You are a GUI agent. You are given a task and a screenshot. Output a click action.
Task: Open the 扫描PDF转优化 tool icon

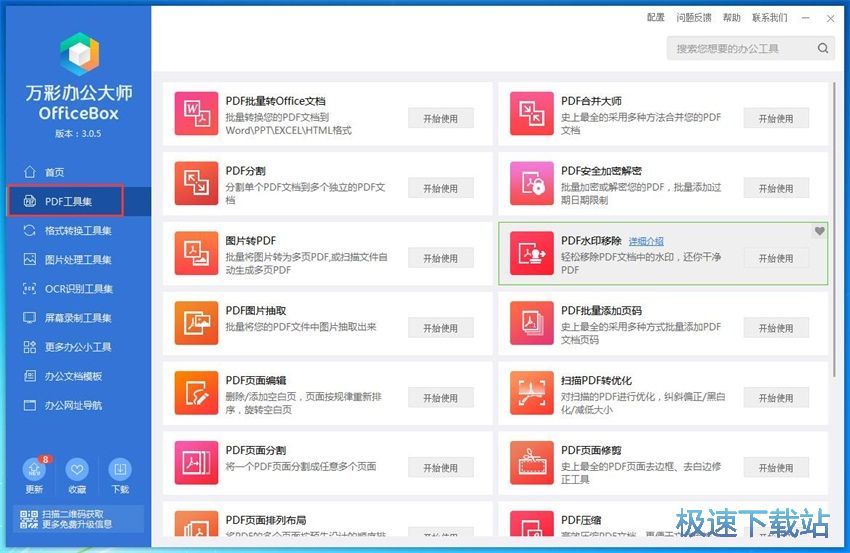click(532, 393)
